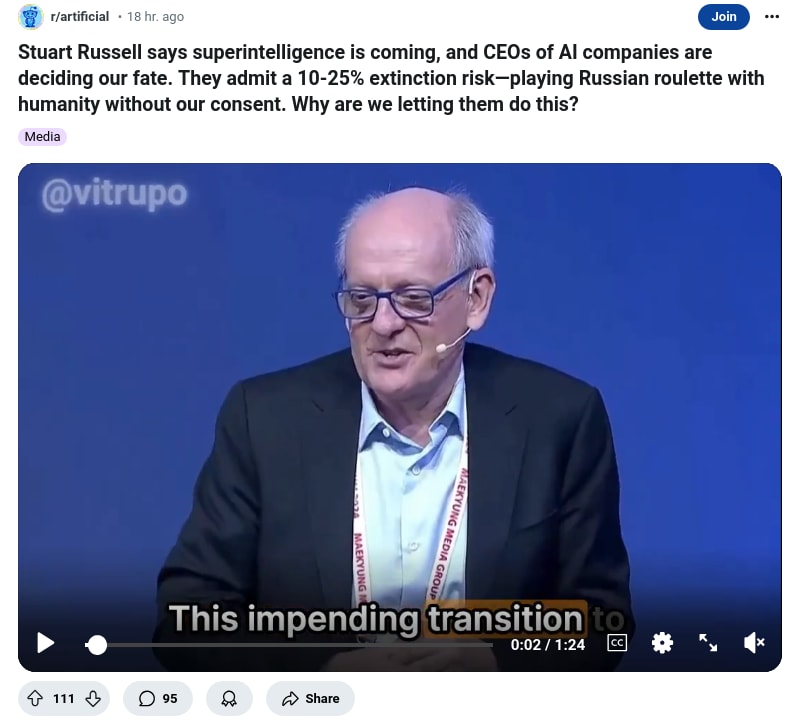The image size is (798, 720).
Task: Play the Stuart Russell video
Action: point(45,643)
